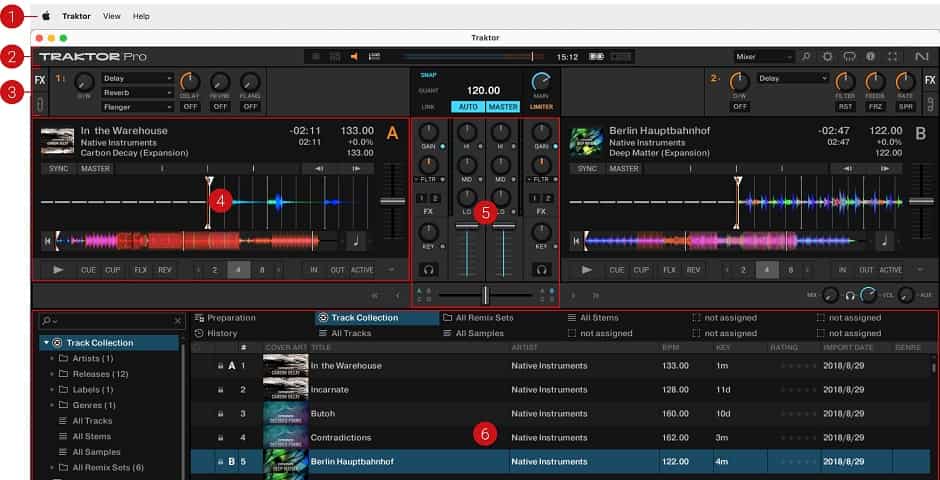Toggle fullscreen with the header icon
The width and height of the screenshot is (940, 480).
coord(893,57)
